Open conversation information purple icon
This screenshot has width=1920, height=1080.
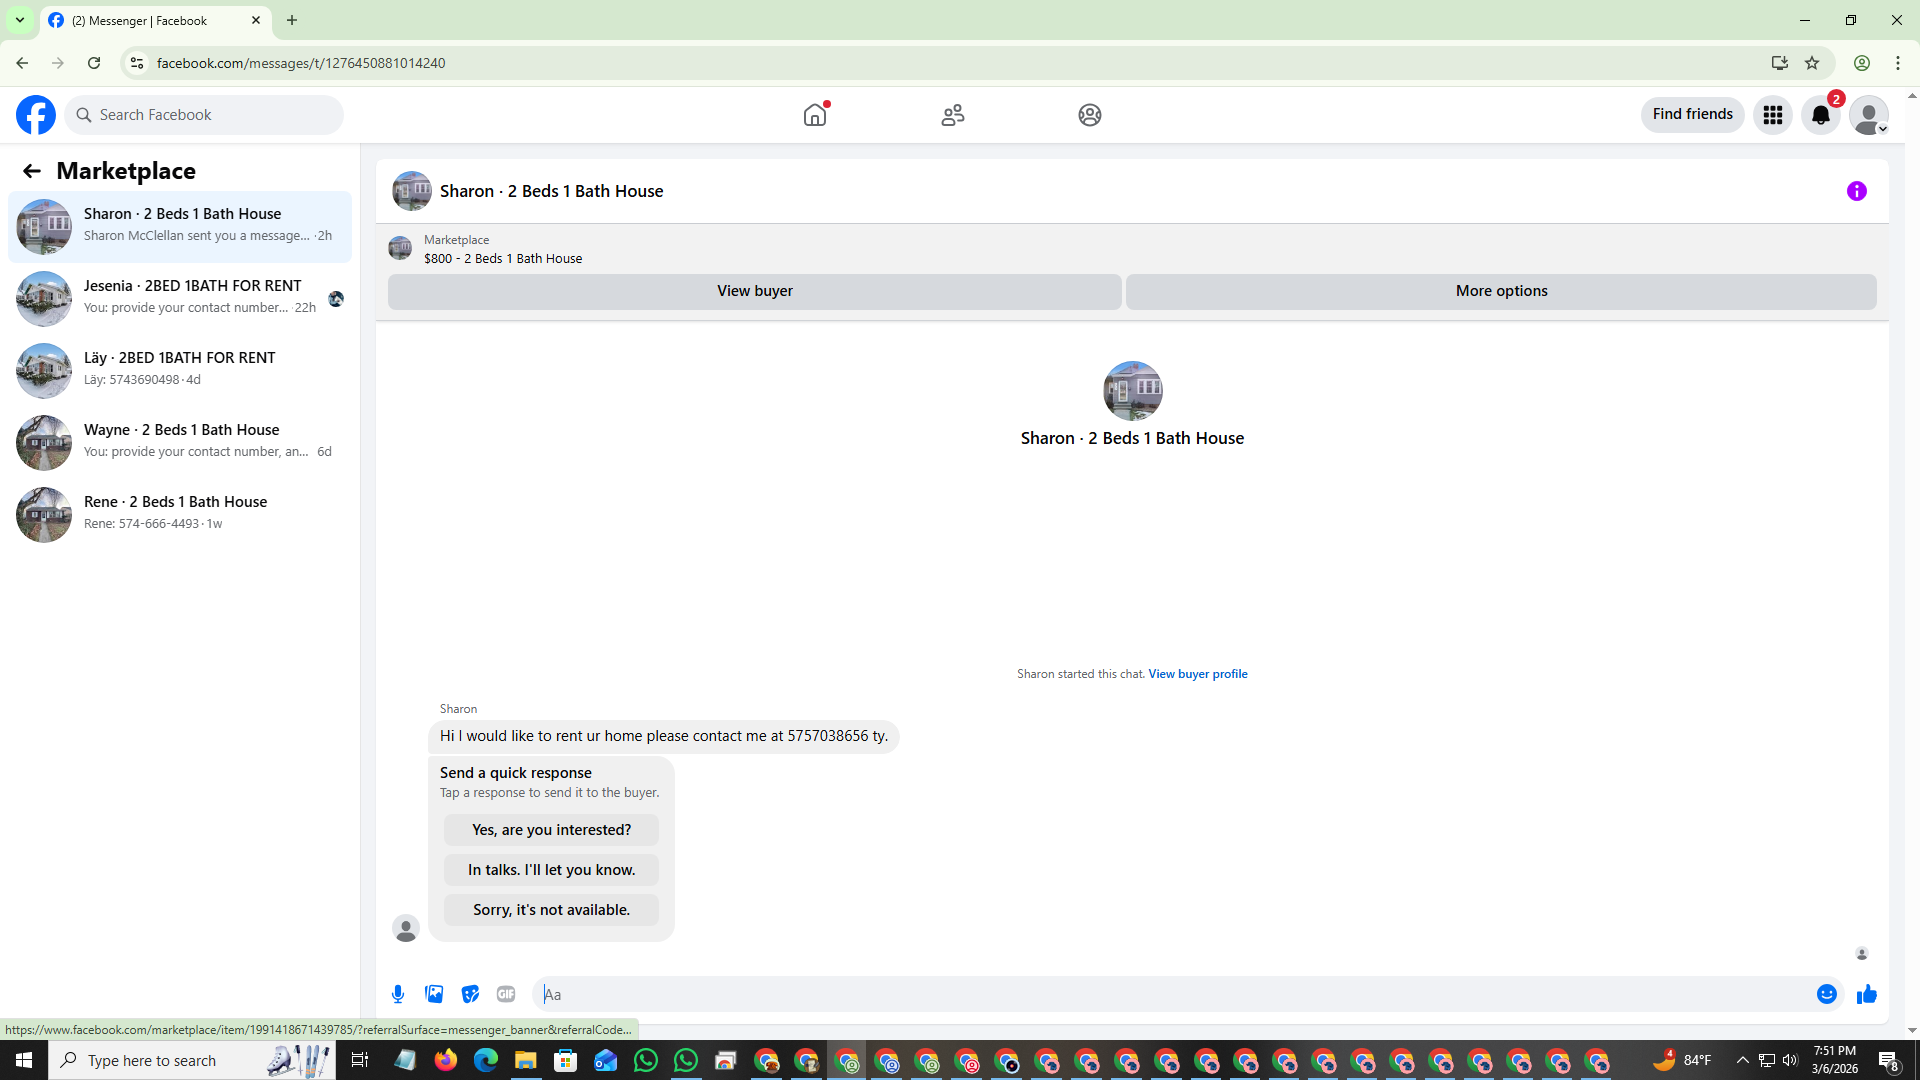pos(1856,191)
